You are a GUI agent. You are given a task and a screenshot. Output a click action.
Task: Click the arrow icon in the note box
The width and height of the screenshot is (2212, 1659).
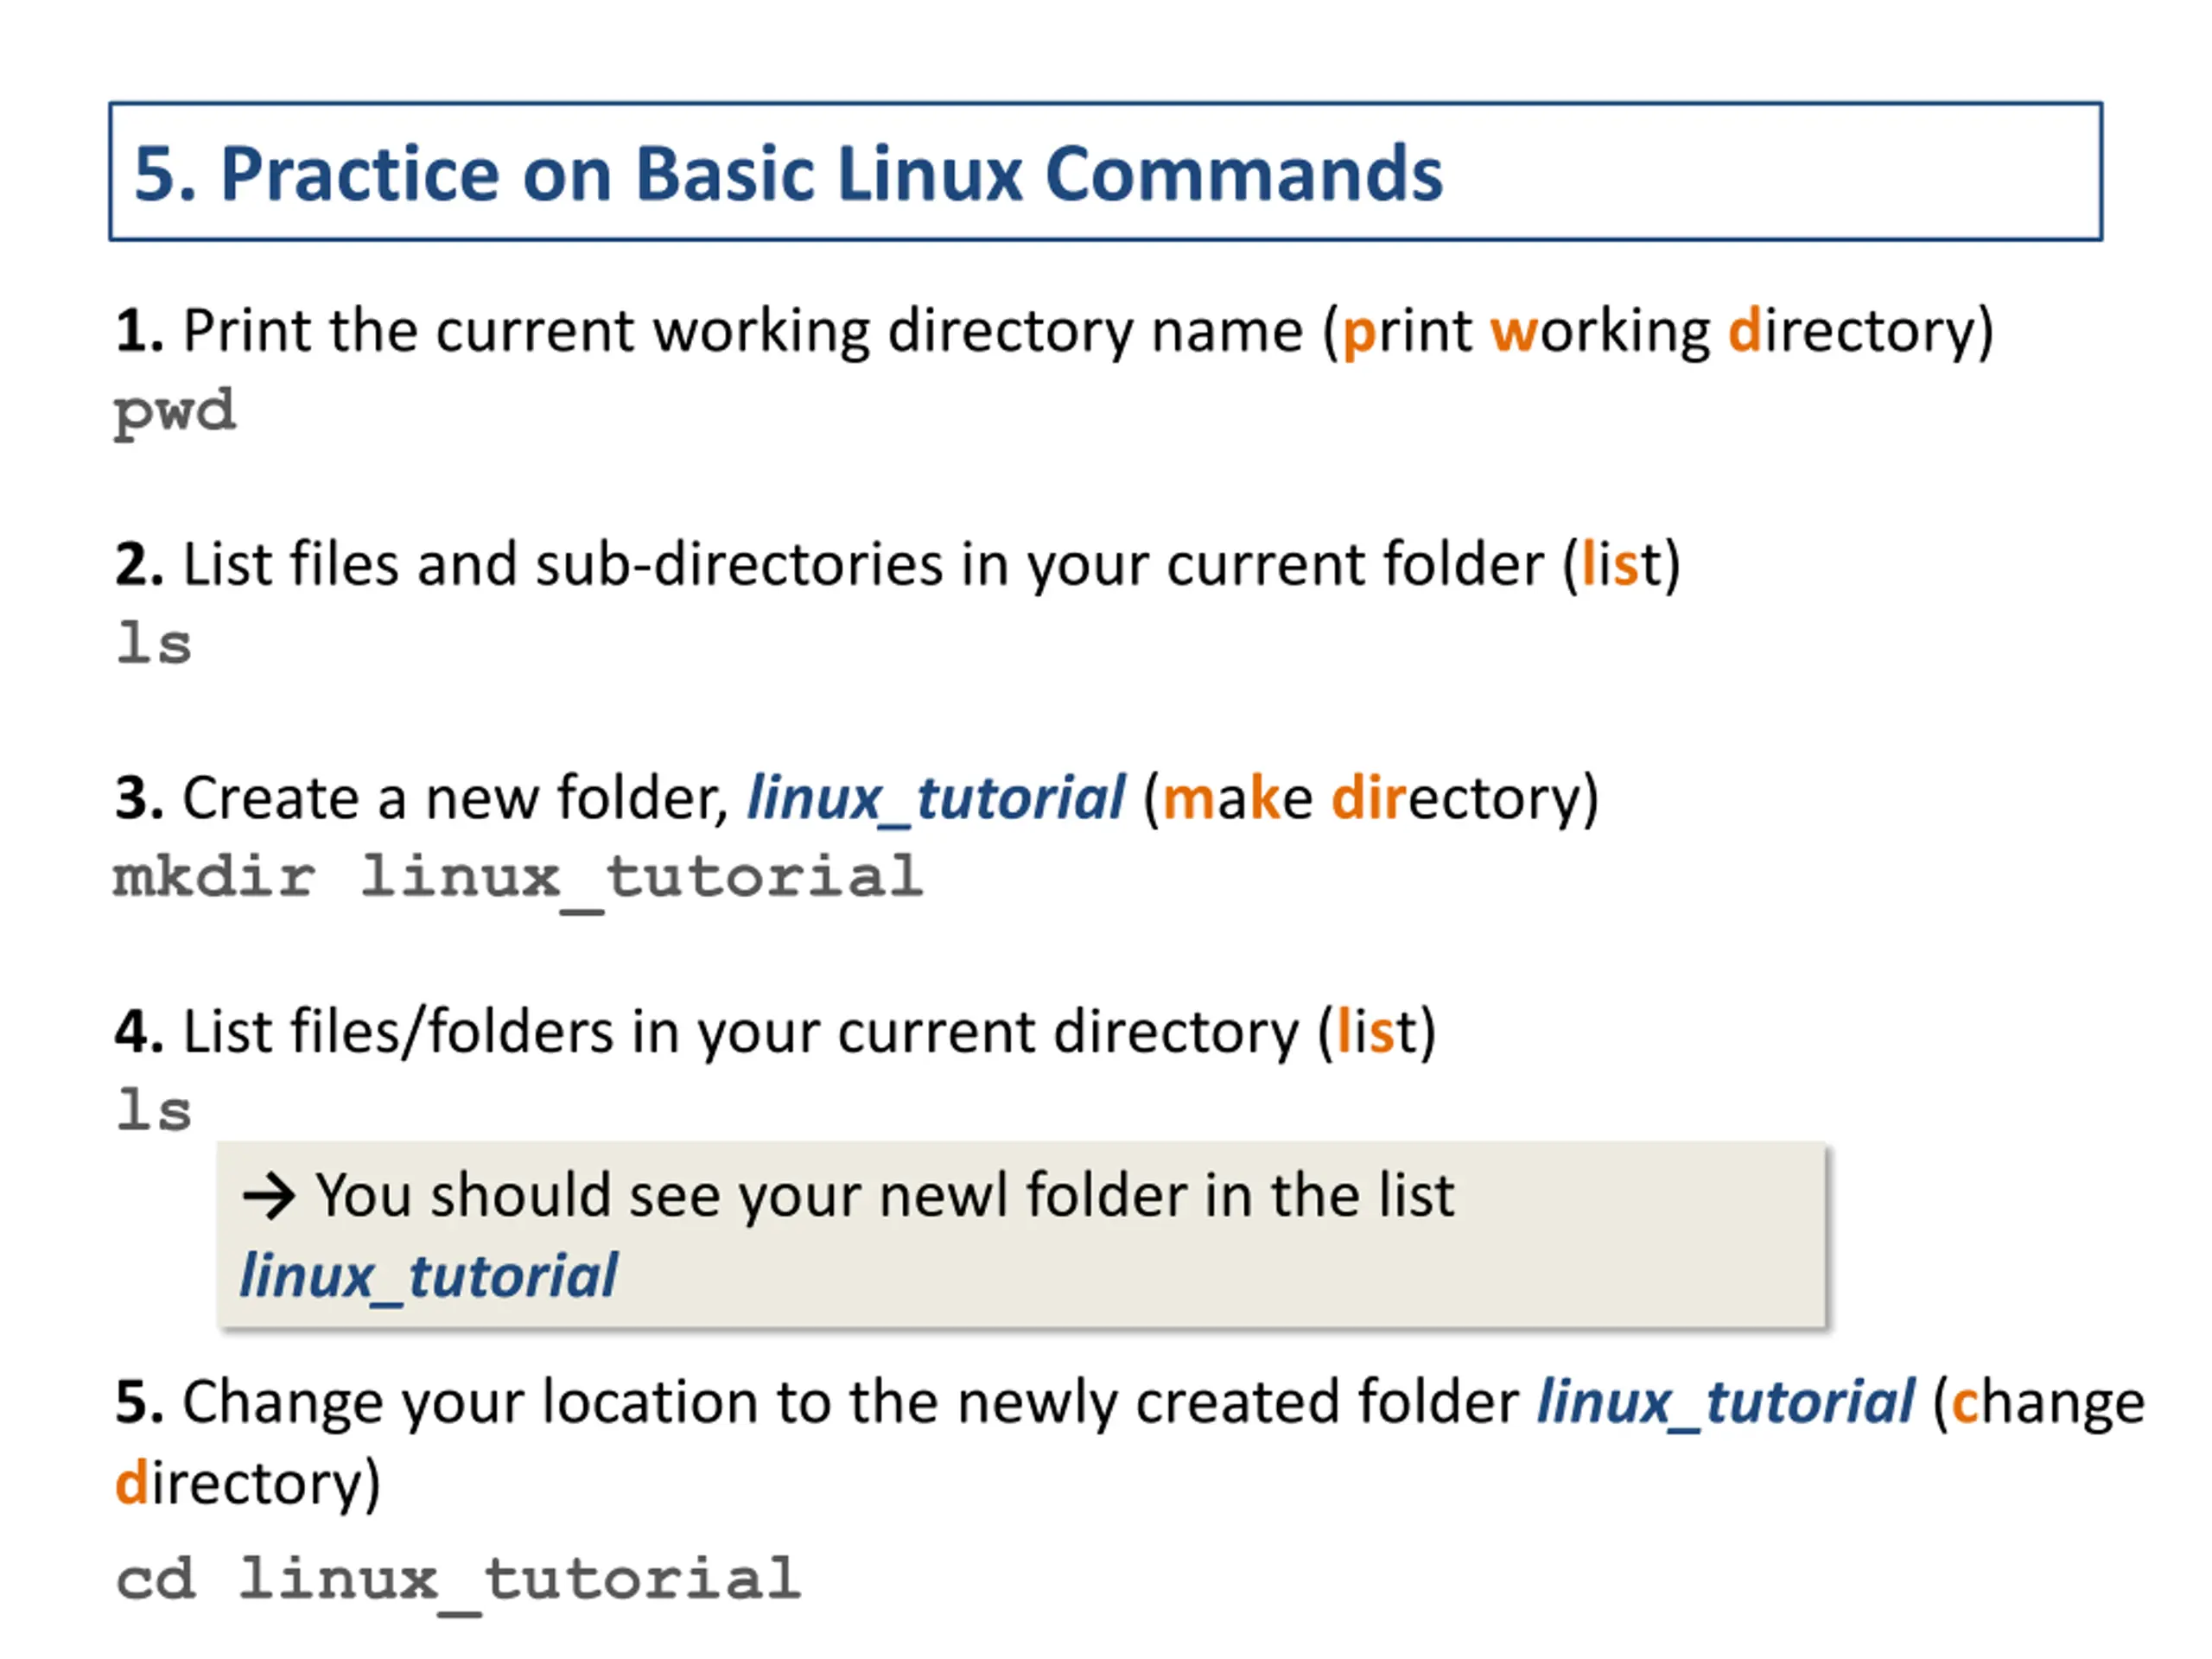[x=269, y=1196]
